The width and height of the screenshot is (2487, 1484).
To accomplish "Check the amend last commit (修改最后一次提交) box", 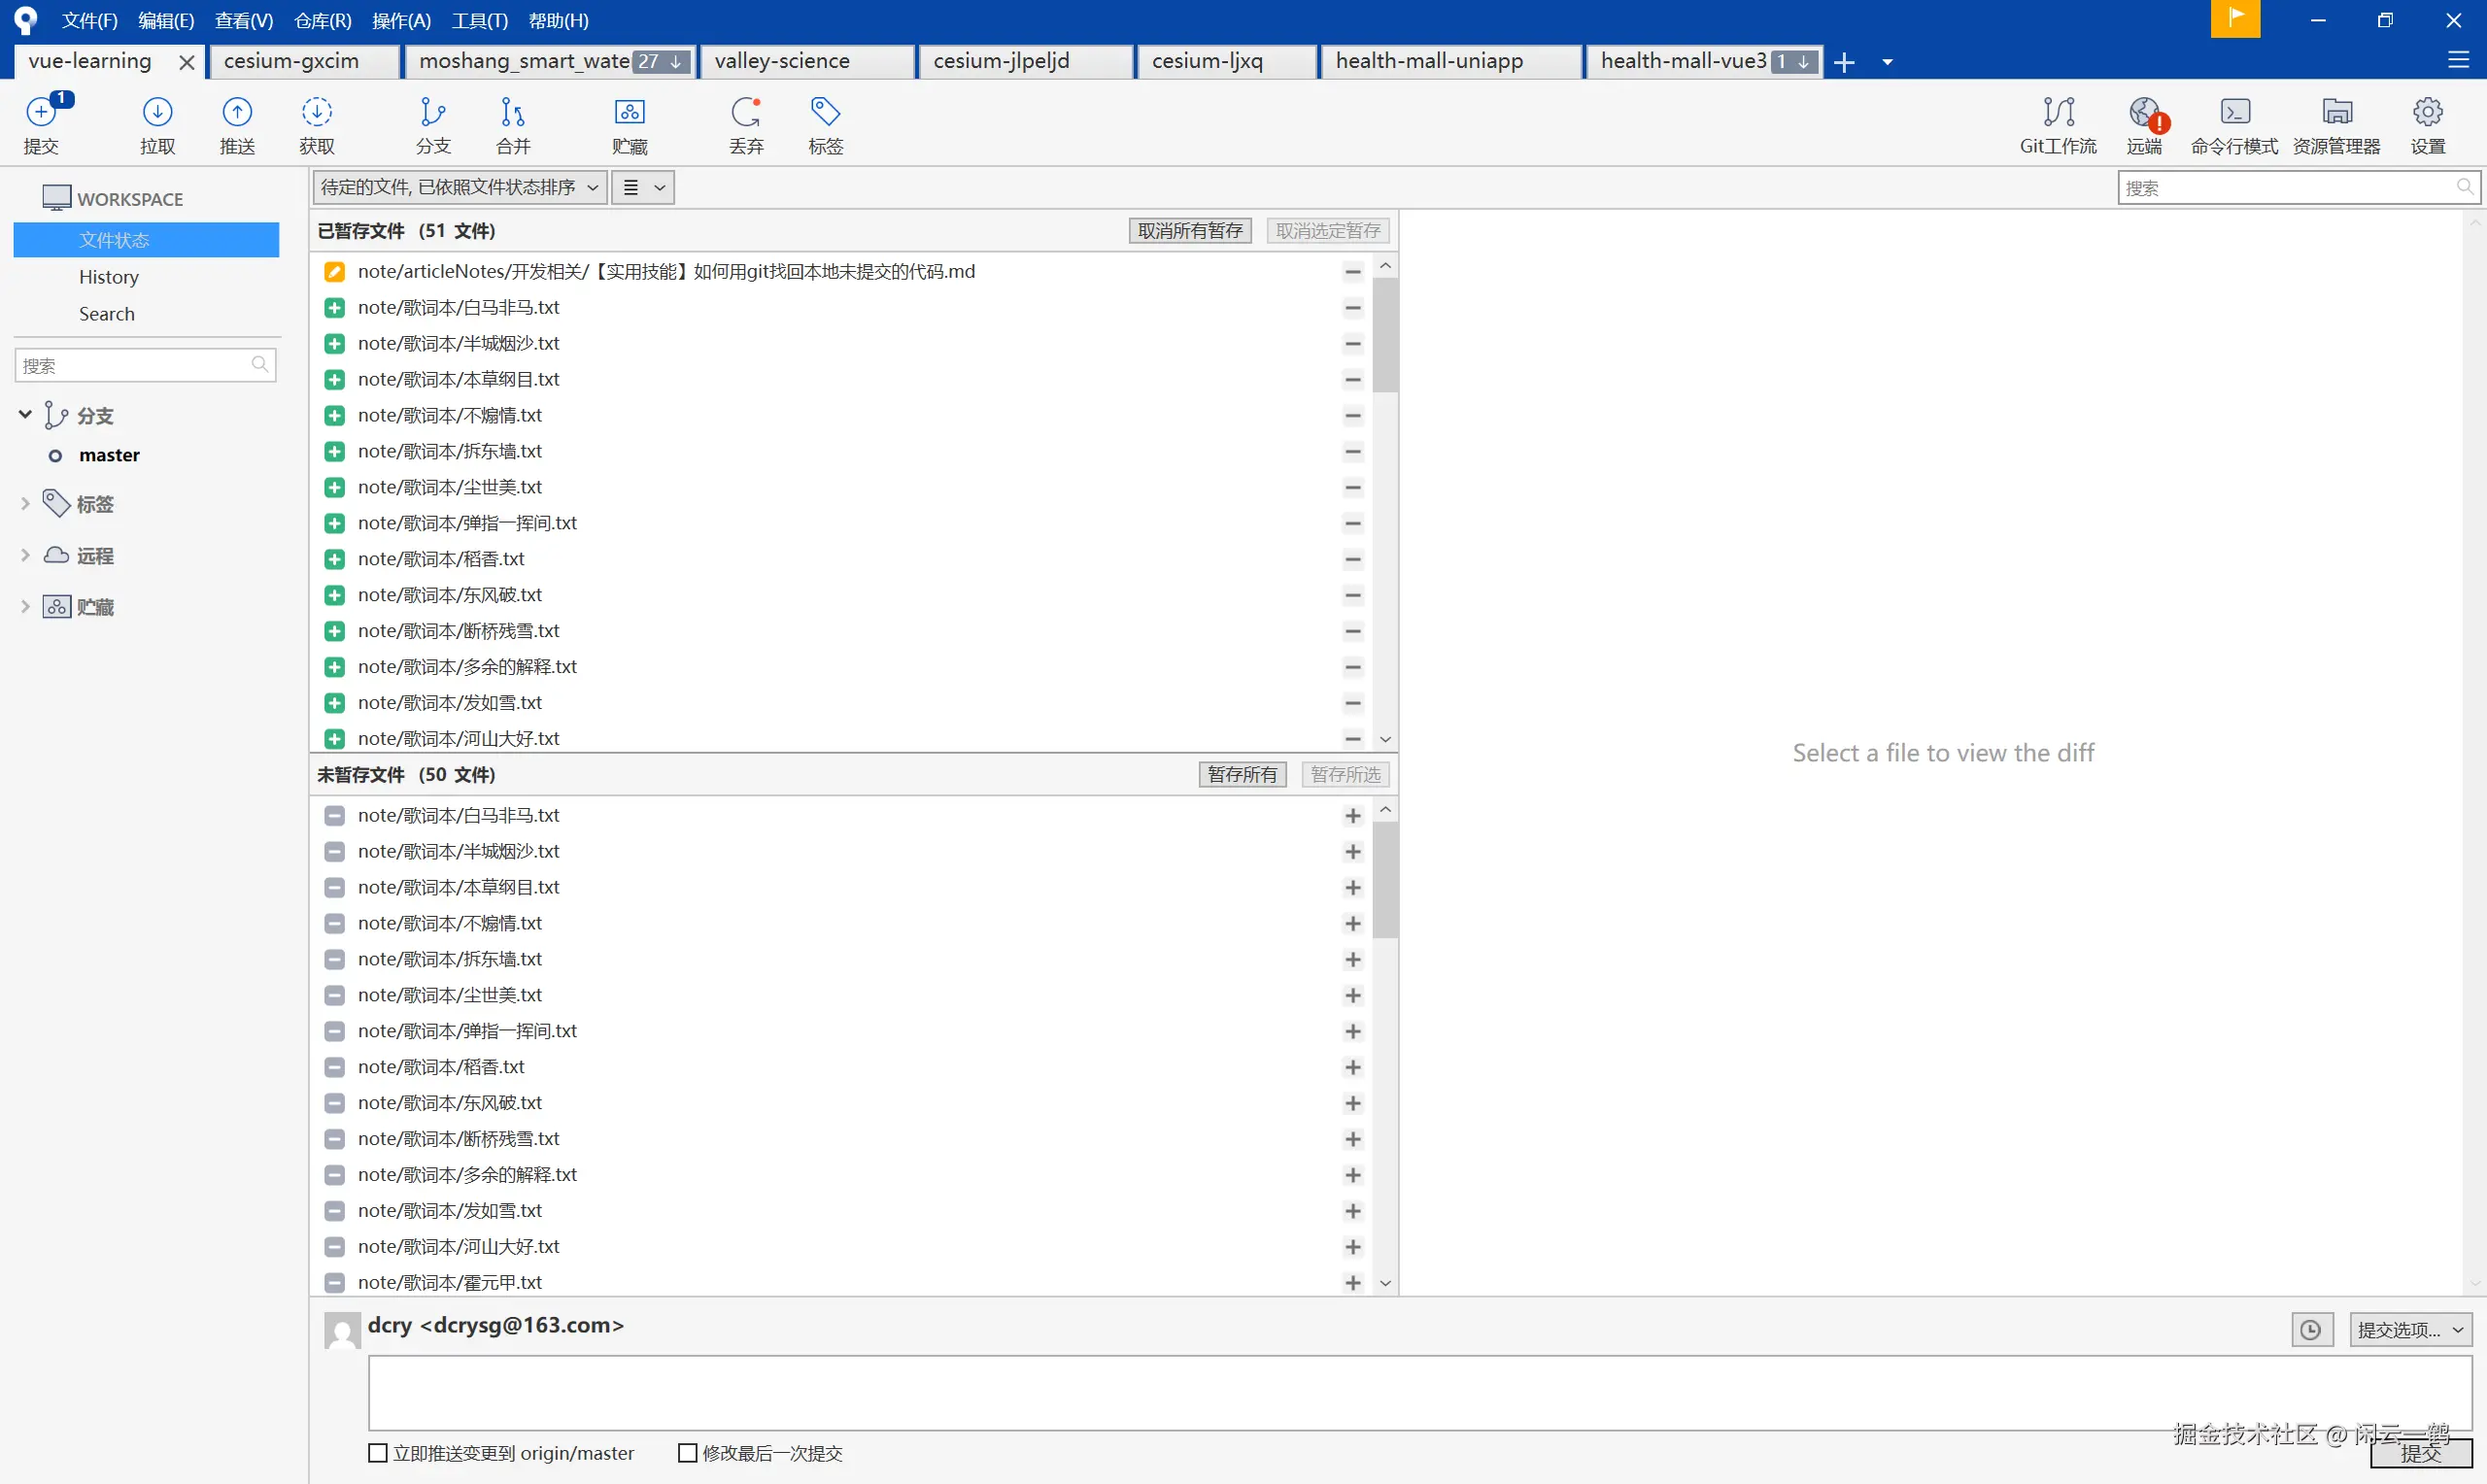I will tap(687, 1453).
